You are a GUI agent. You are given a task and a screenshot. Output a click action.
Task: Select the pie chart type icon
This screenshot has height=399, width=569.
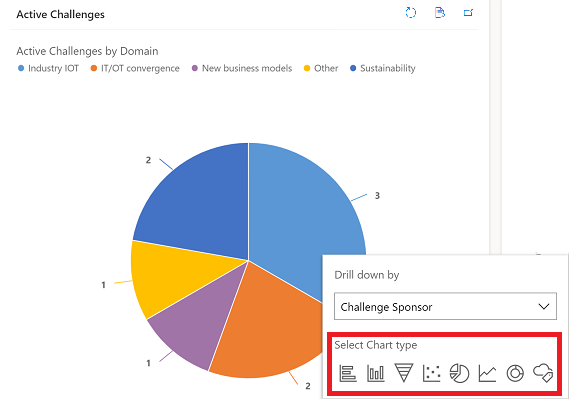(x=459, y=373)
